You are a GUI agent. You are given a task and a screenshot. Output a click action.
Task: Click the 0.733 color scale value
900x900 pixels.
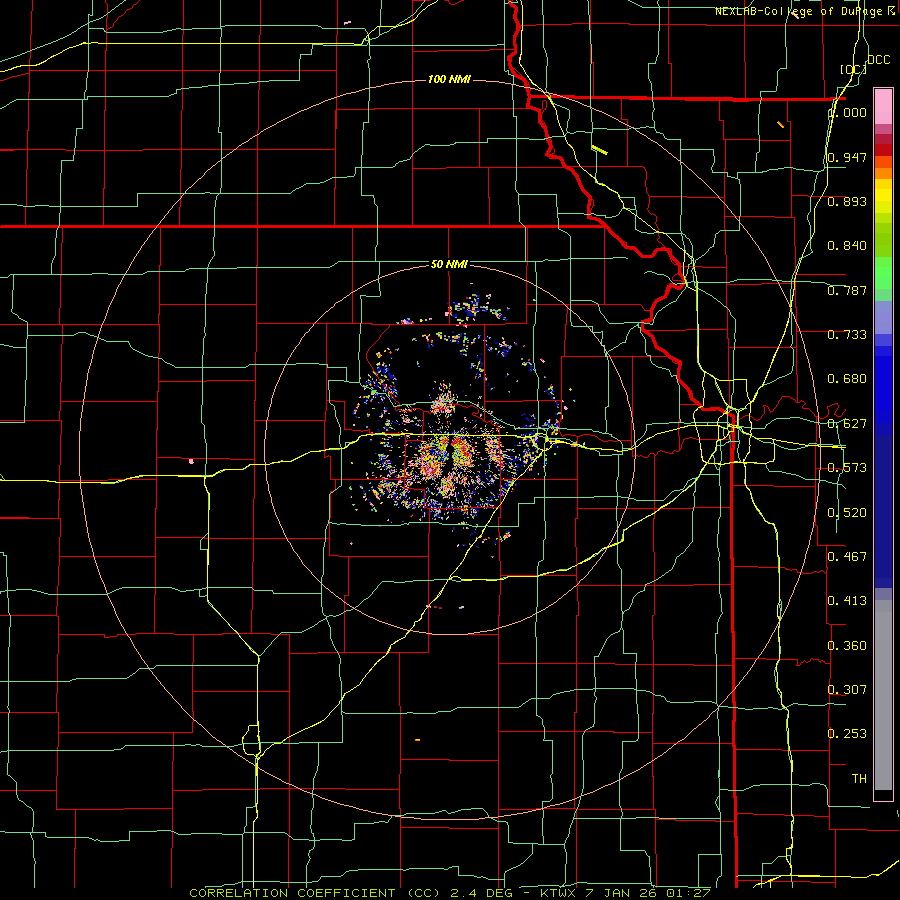click(x=847, y=335)
